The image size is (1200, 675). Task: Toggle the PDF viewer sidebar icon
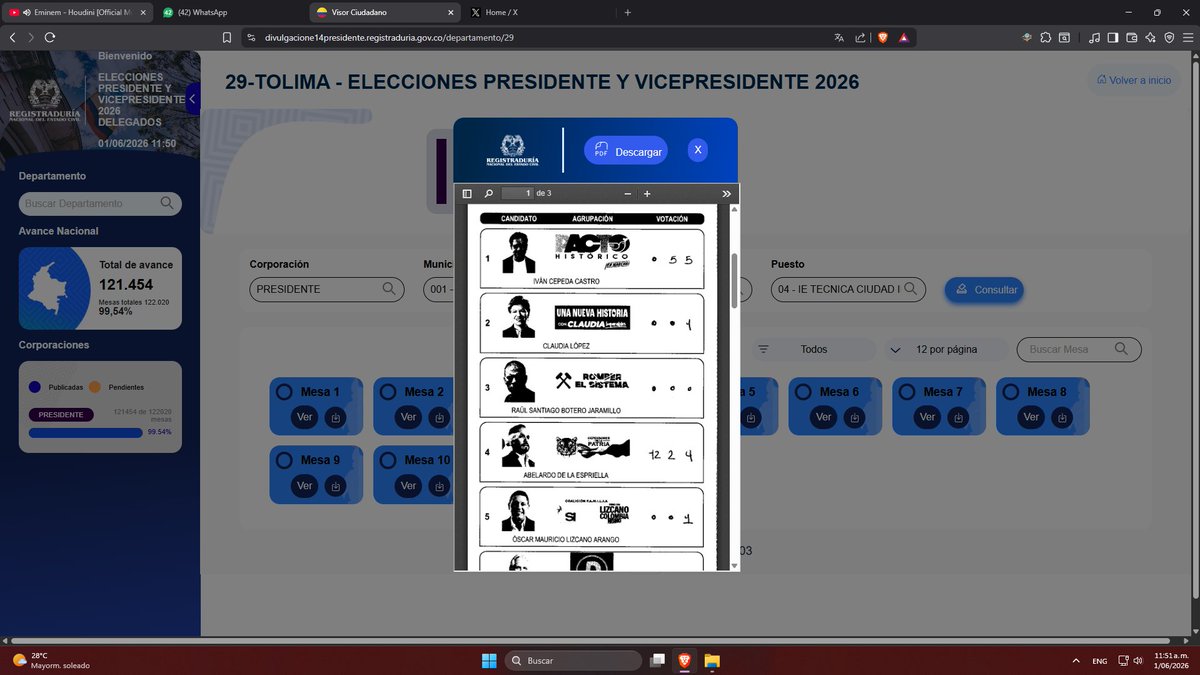[467, 193]
